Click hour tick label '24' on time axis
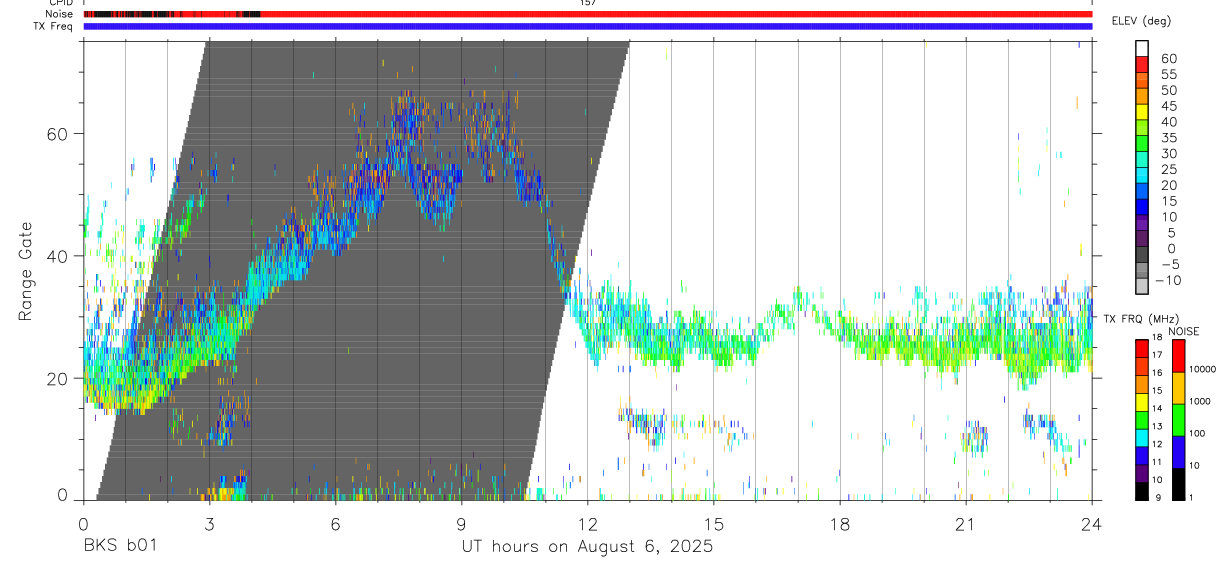This screenshot has width=1228, height=567. click(x=1092, y=524)
